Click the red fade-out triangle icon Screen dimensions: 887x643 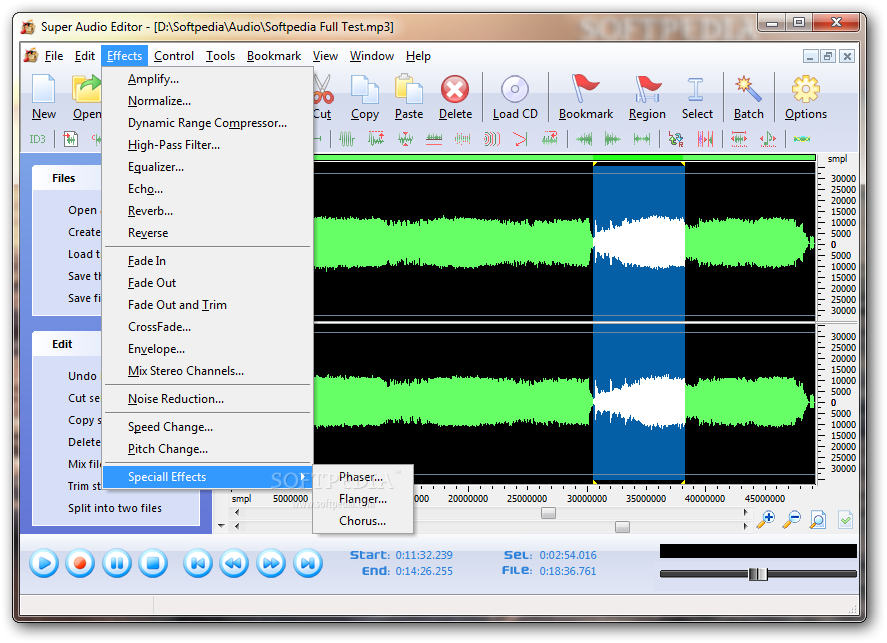coord(520,139)
